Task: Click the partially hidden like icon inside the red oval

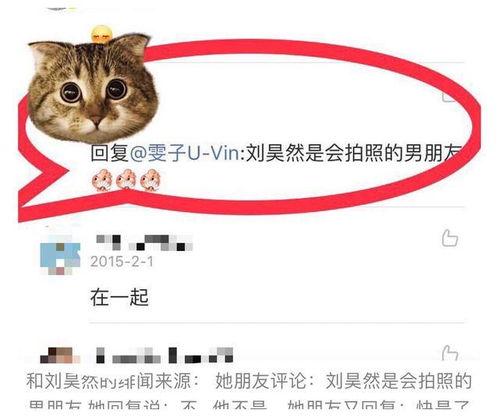Action: point(449,97)
